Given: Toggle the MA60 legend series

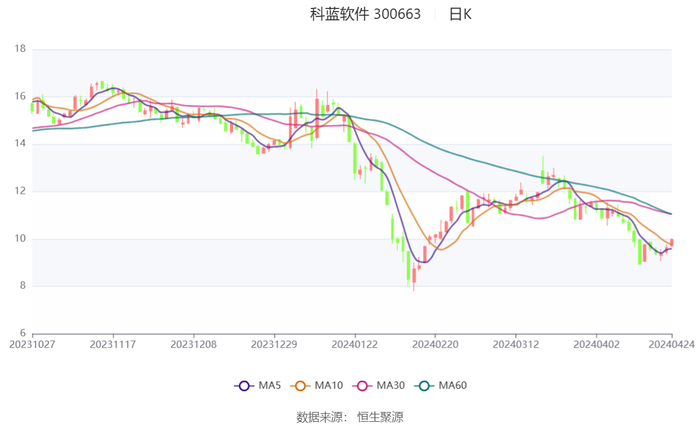Looking at the screenshot, I should [x=441, y=385].
